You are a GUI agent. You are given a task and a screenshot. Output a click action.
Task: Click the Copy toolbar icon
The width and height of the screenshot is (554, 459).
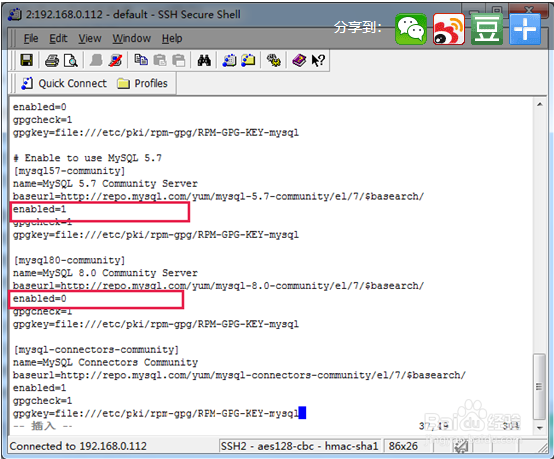tap(141, 60)
